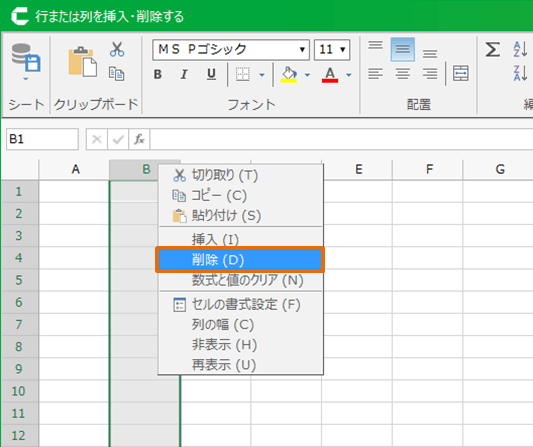This screenshot has width=533, height=447.
Task: Apply the red font color
Action: [330, 74]
